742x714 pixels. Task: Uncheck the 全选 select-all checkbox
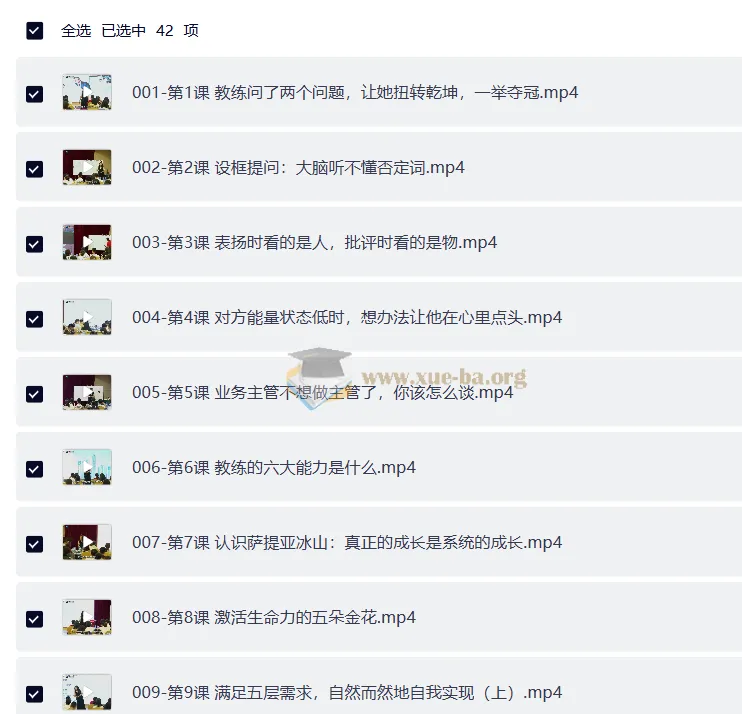(x=35, y=31)
